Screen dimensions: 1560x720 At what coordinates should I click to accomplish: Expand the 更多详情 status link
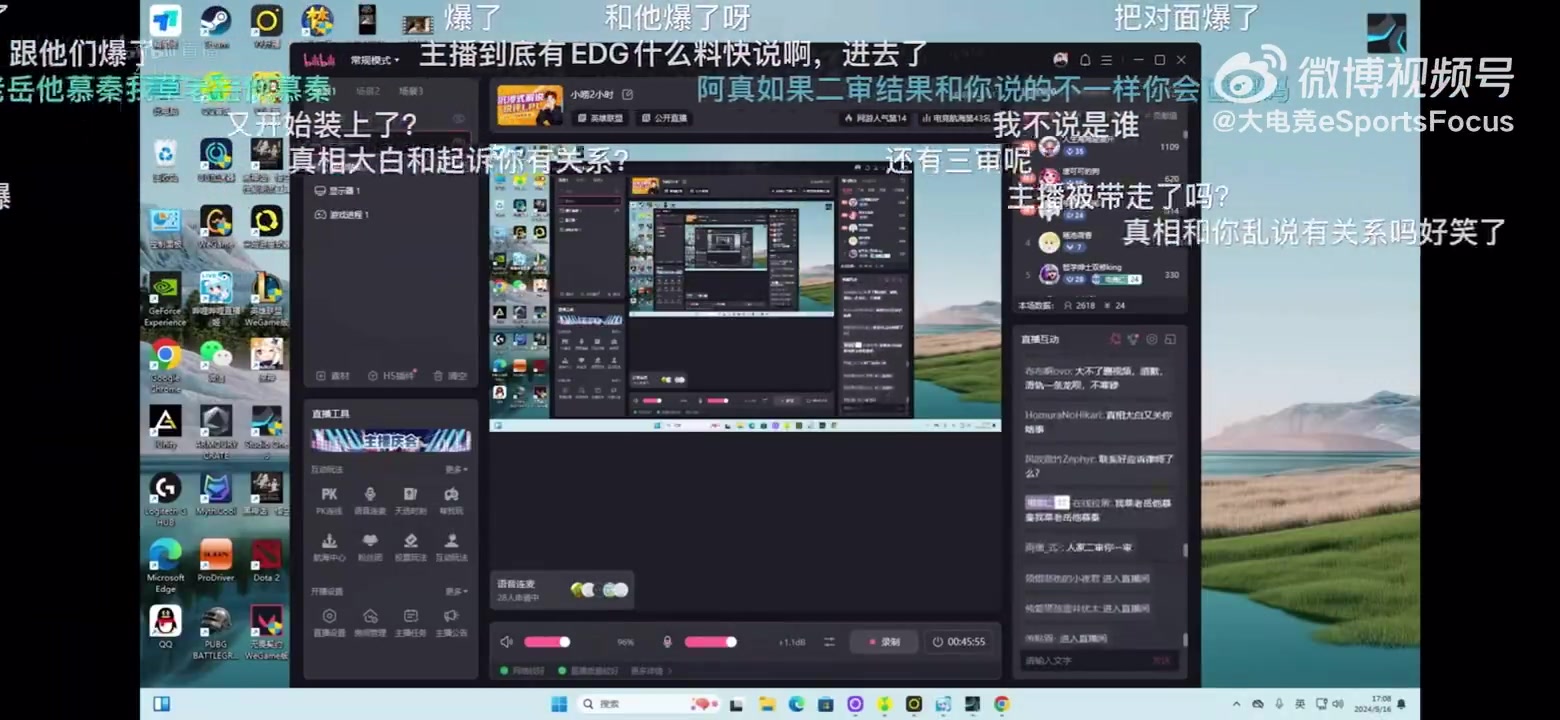click(651, 671)
